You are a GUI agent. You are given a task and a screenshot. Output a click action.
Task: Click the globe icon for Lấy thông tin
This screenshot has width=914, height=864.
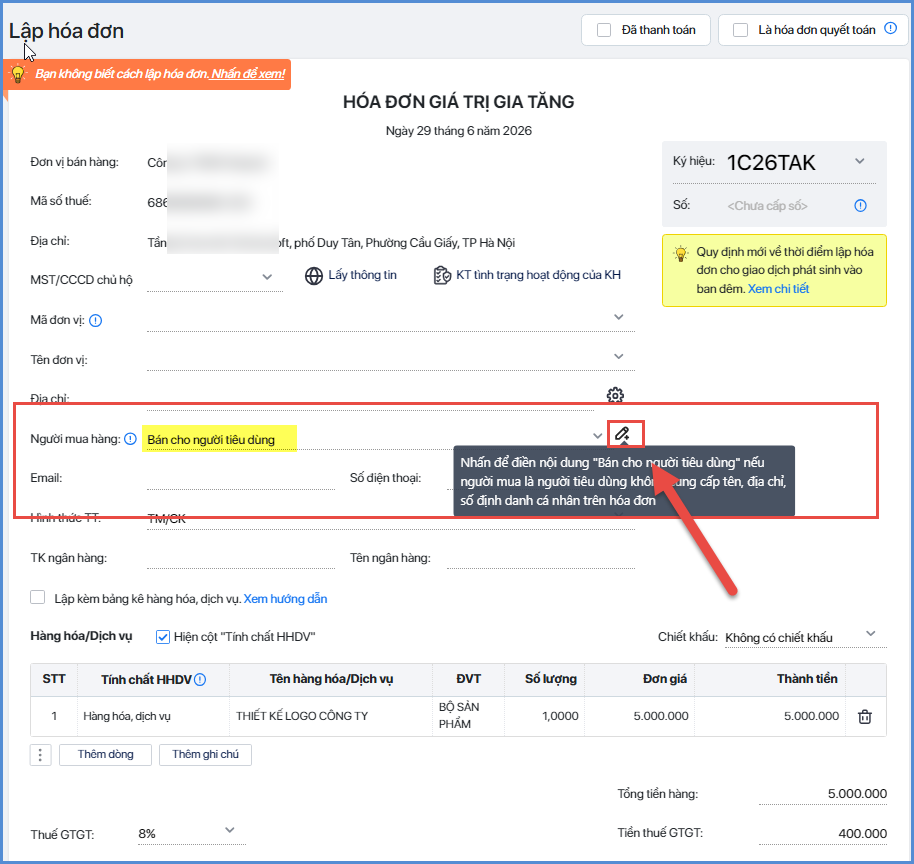click(x=314, y=276)
